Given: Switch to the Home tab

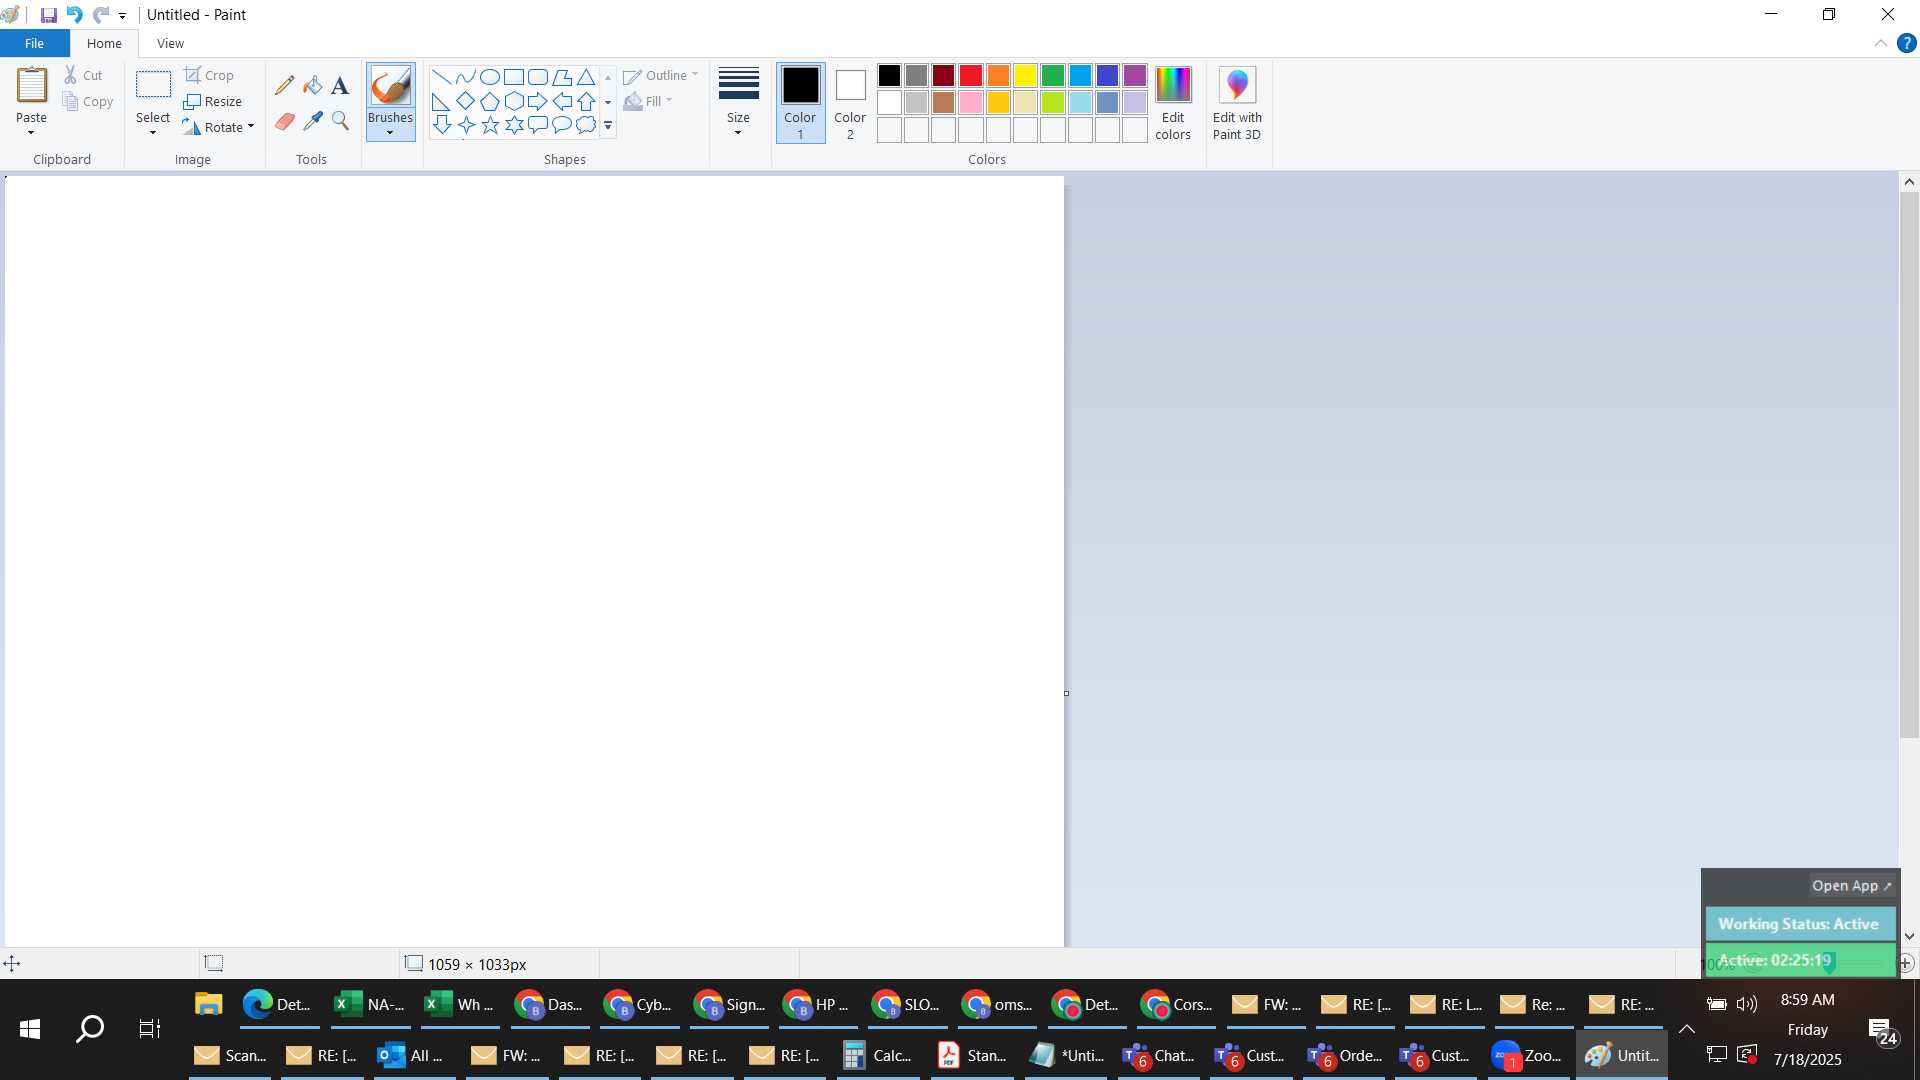Looking at the screenshot, I should click(x=104, y=44).
